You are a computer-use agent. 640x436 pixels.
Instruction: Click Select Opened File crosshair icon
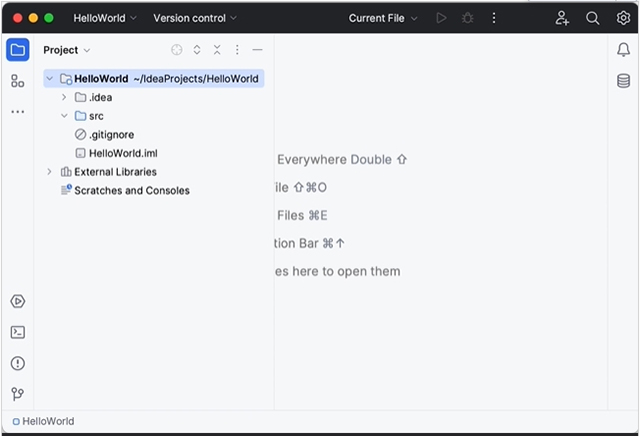(177, 50)
